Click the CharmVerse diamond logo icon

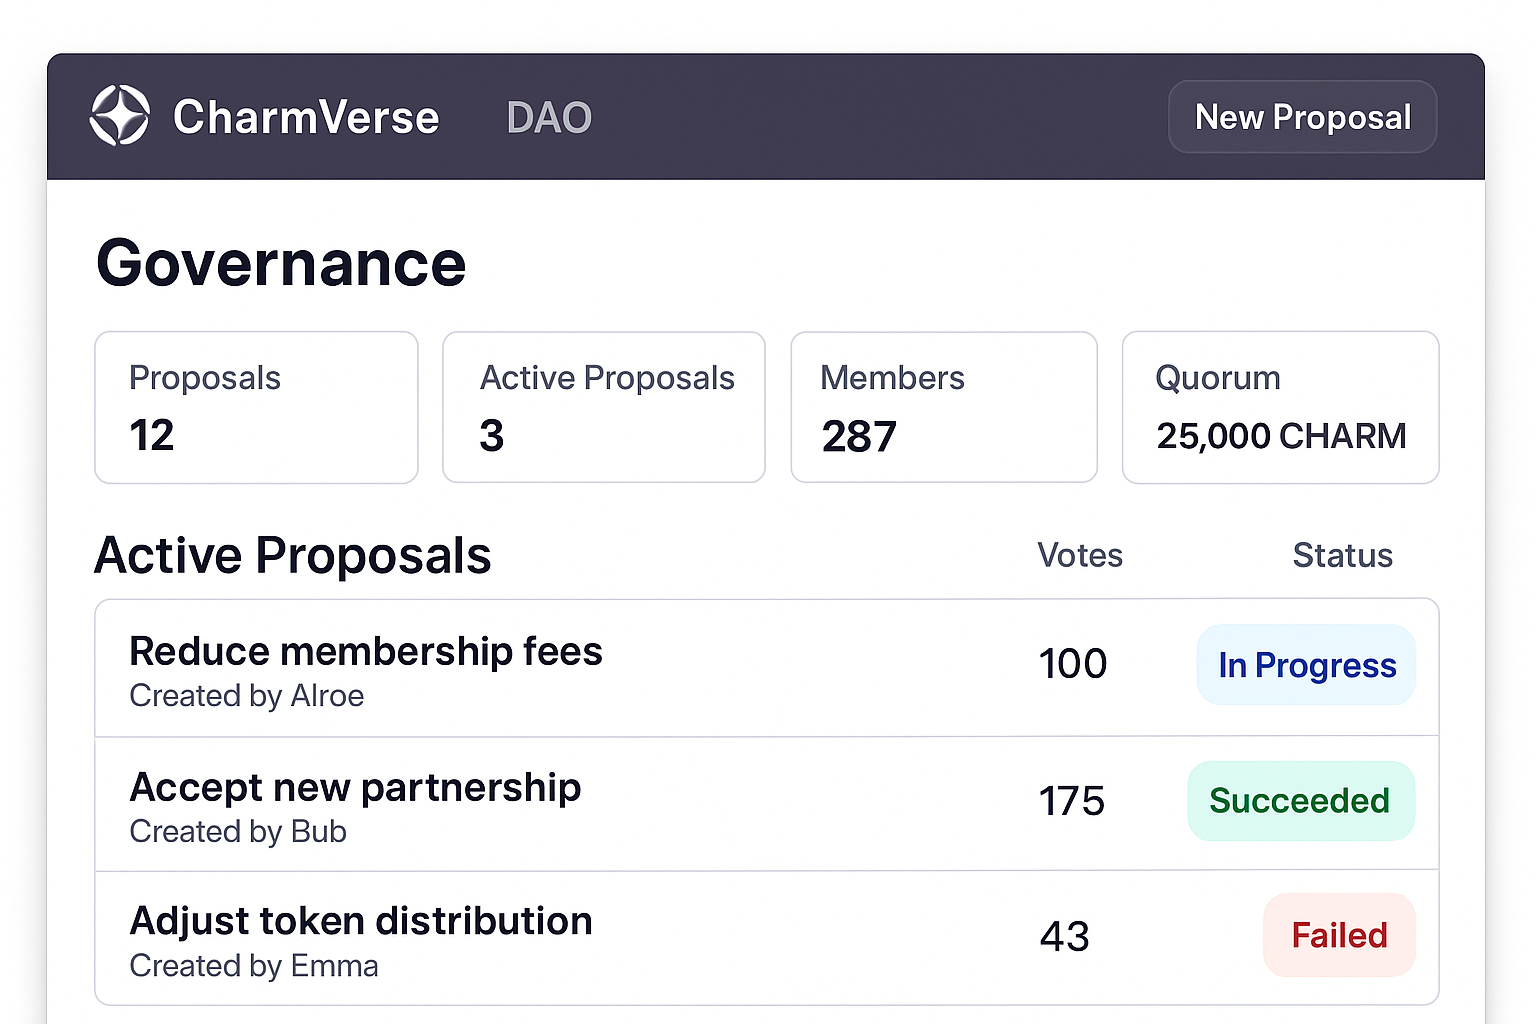pos(120,116)
